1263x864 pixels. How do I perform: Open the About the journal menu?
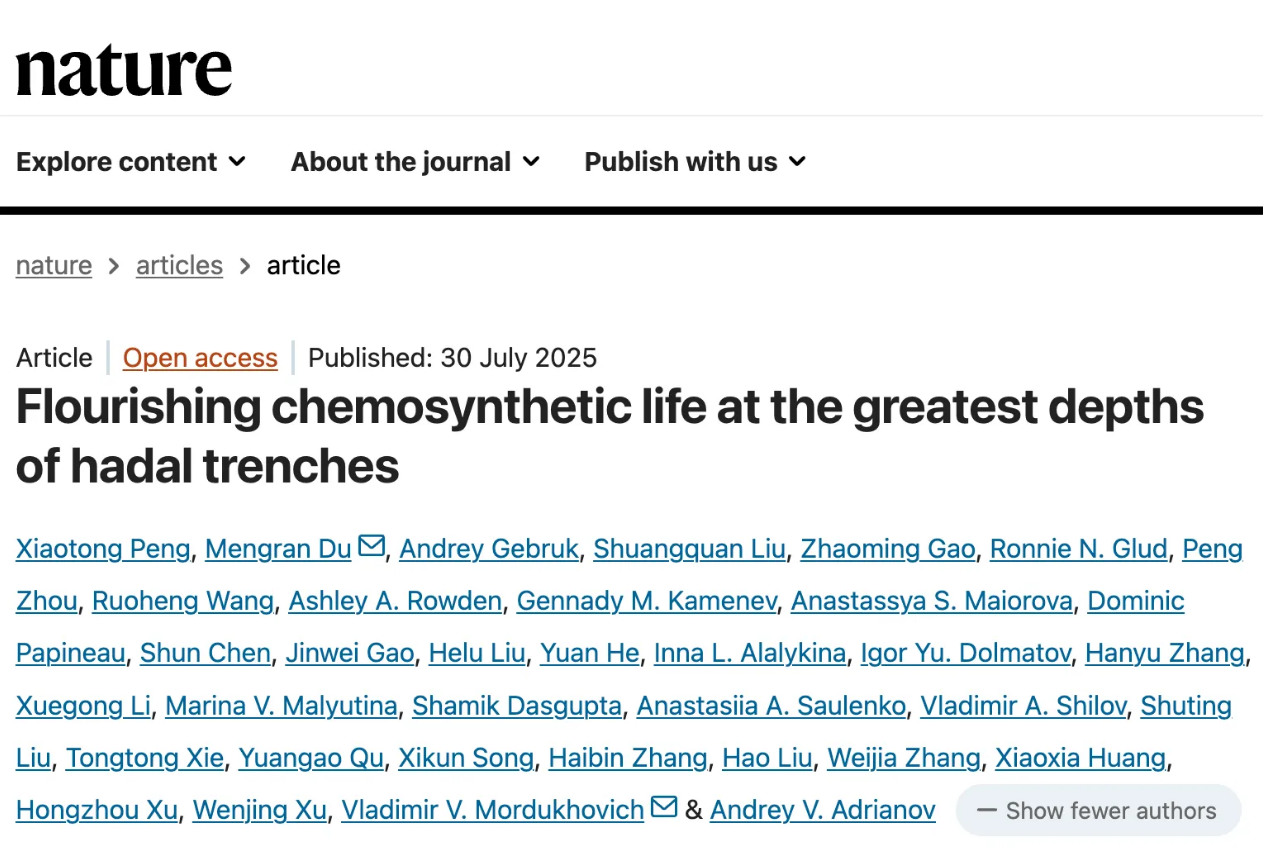pos(415,162)
